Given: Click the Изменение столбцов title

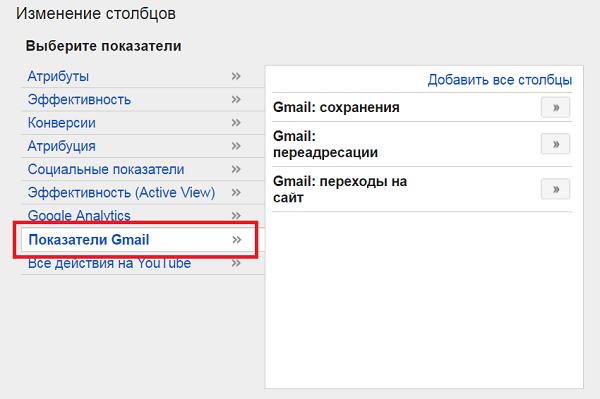Looking at the screenshot, I should click(96, 14).
